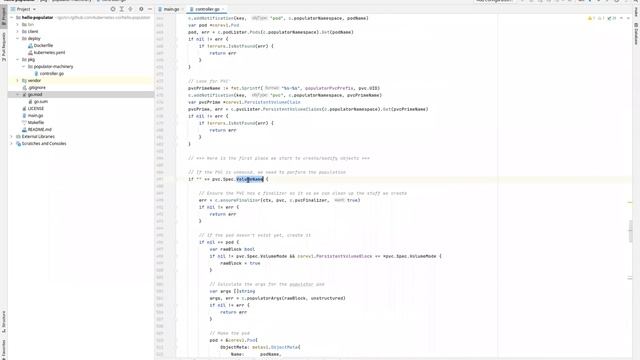Click 'var pvcPrime *corev1.PersistentVolumeClaim' line

pos(244,102)
